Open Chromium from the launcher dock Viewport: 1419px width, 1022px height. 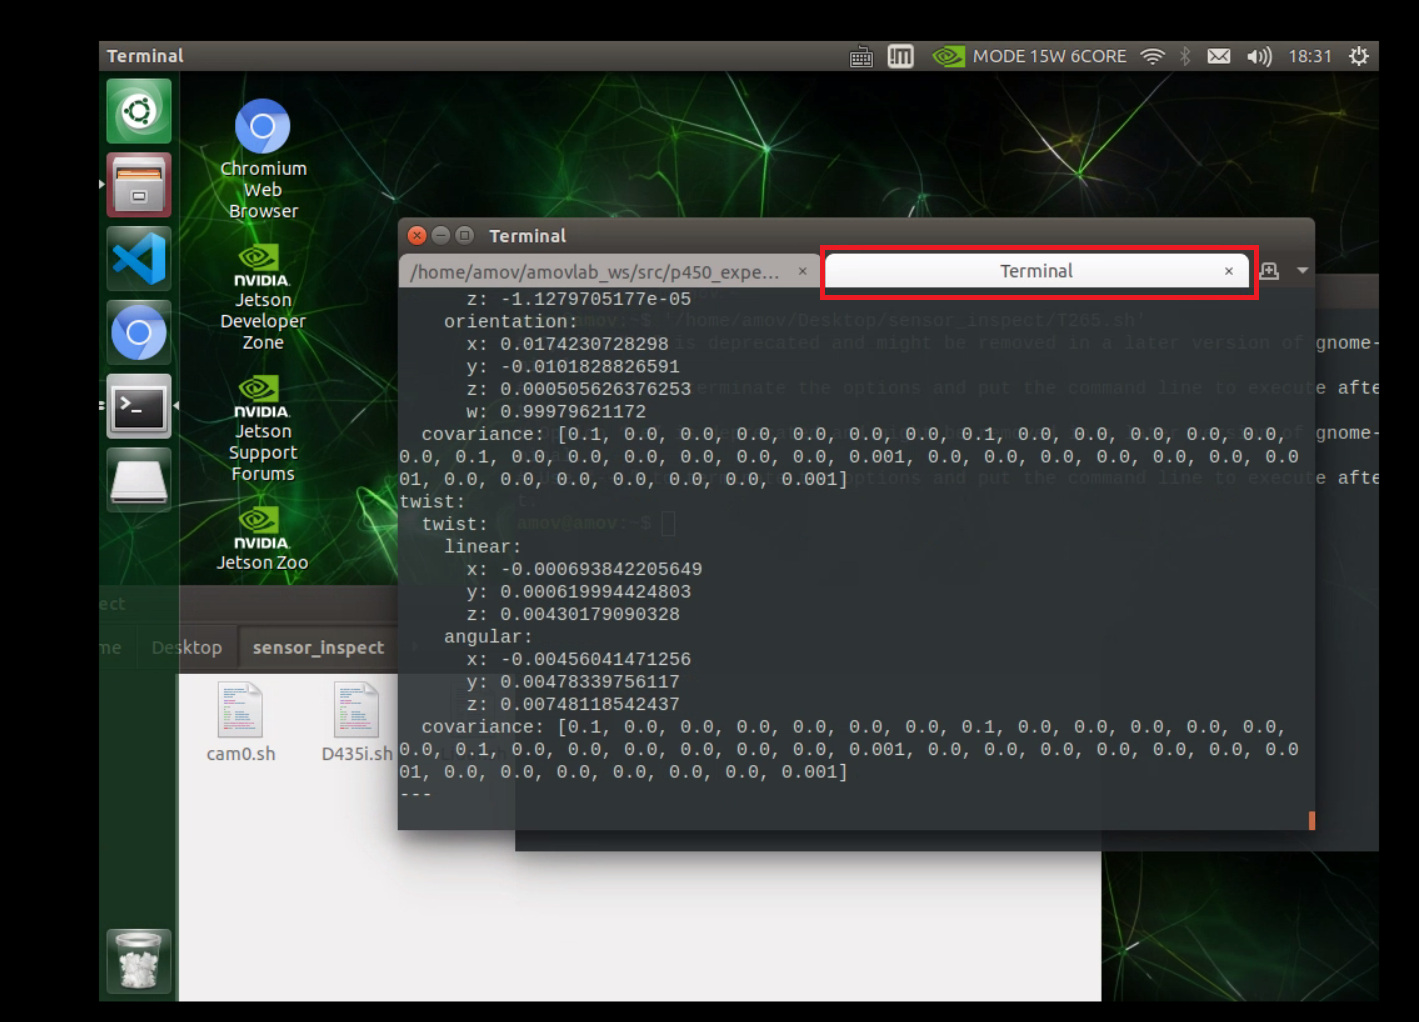point(139,332)
